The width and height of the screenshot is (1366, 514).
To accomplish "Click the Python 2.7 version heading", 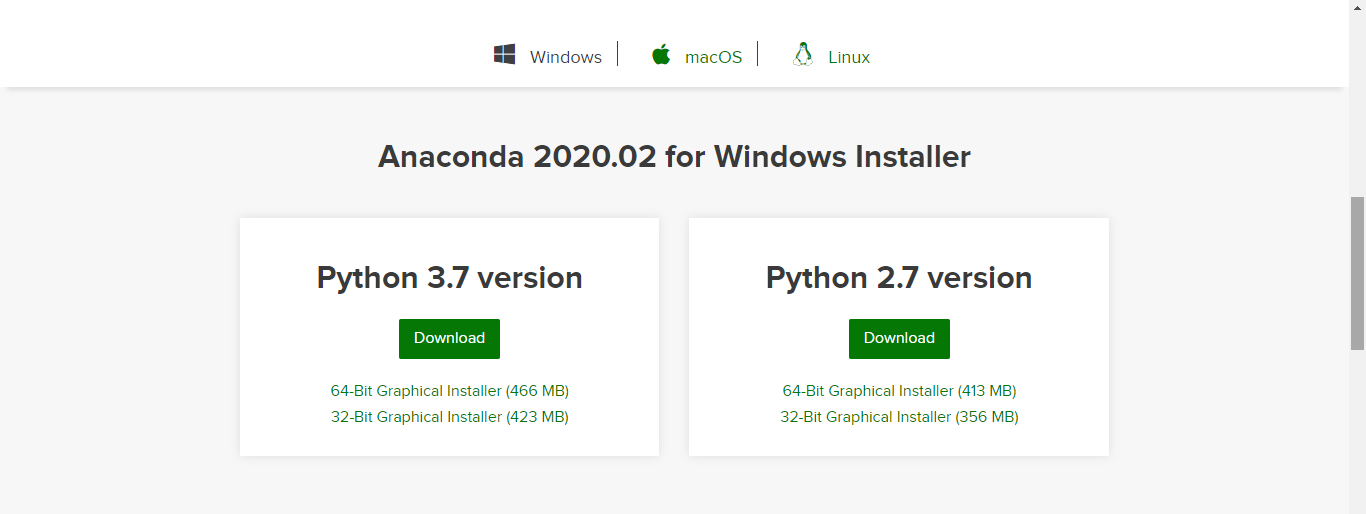I will coord(899,277).
